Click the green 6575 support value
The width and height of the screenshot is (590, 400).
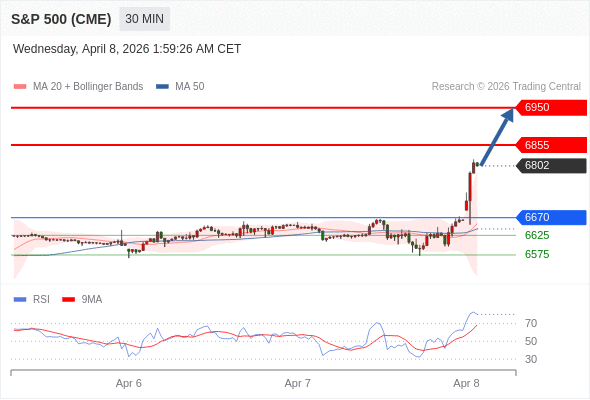tap(537, 254)
